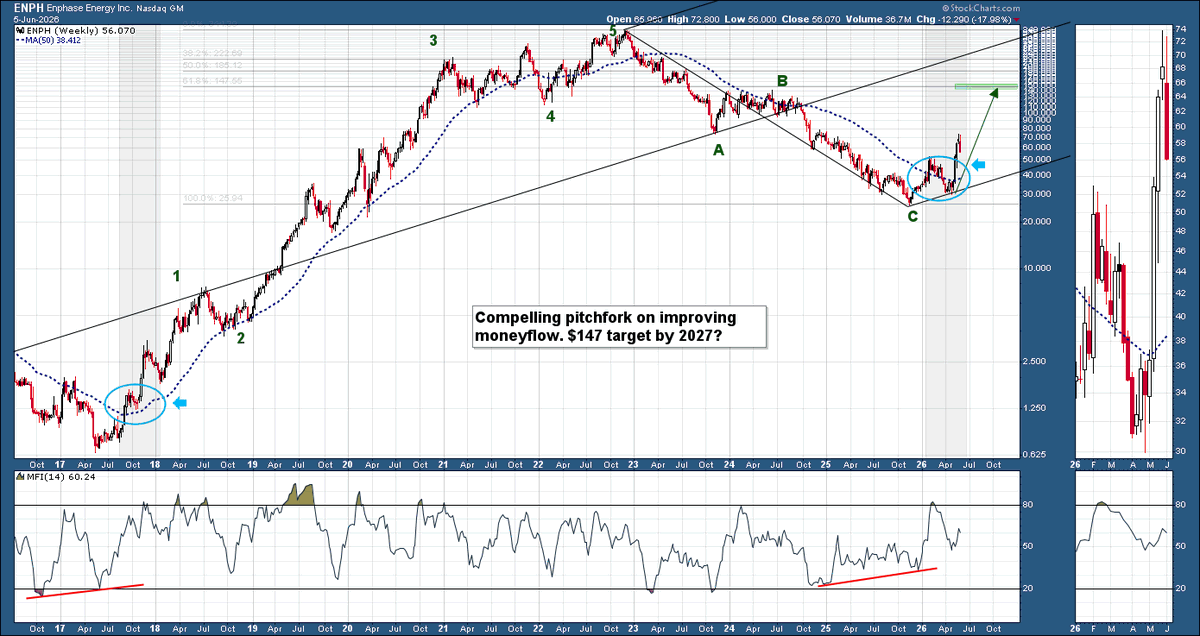Viewport: 1200px width, 636px height.
Task: Click the 0.625 price axis label
Action: pos(1035,454)
